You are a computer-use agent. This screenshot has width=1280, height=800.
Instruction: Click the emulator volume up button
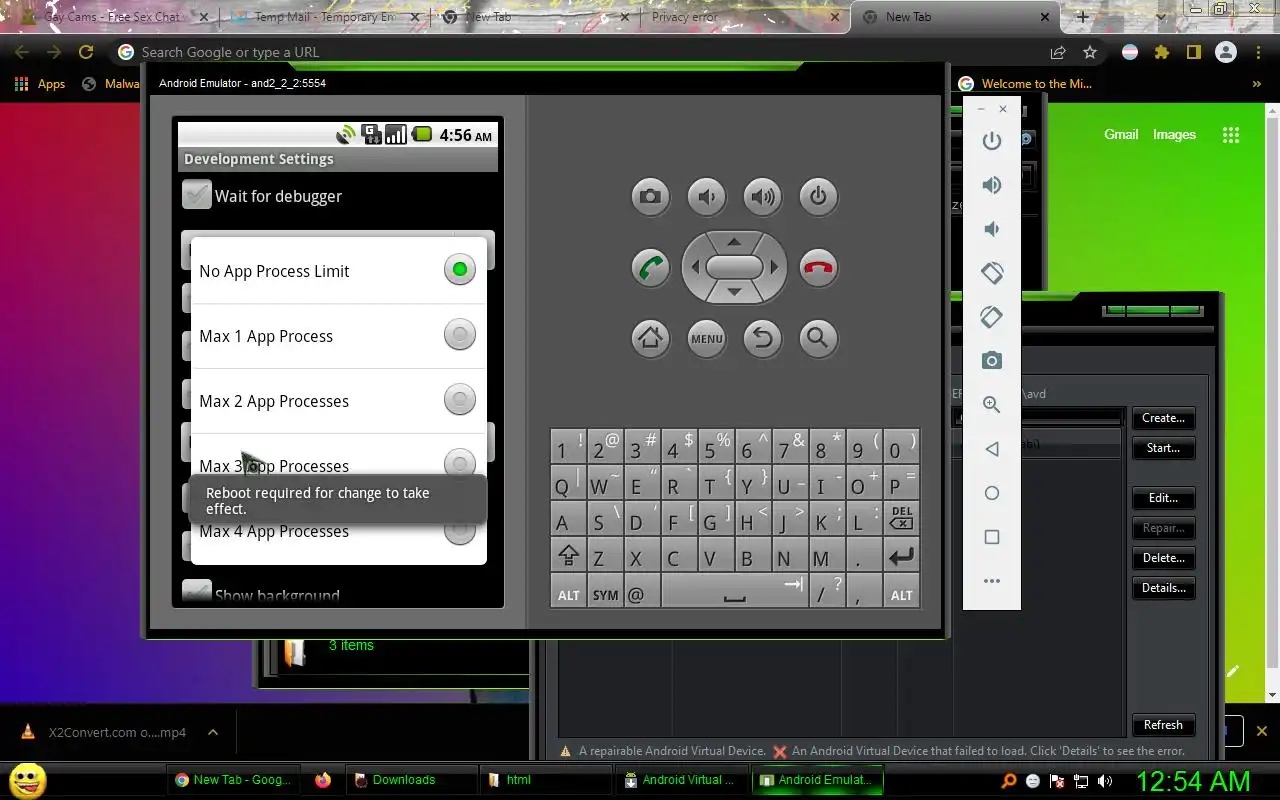[x=762, y=196]
